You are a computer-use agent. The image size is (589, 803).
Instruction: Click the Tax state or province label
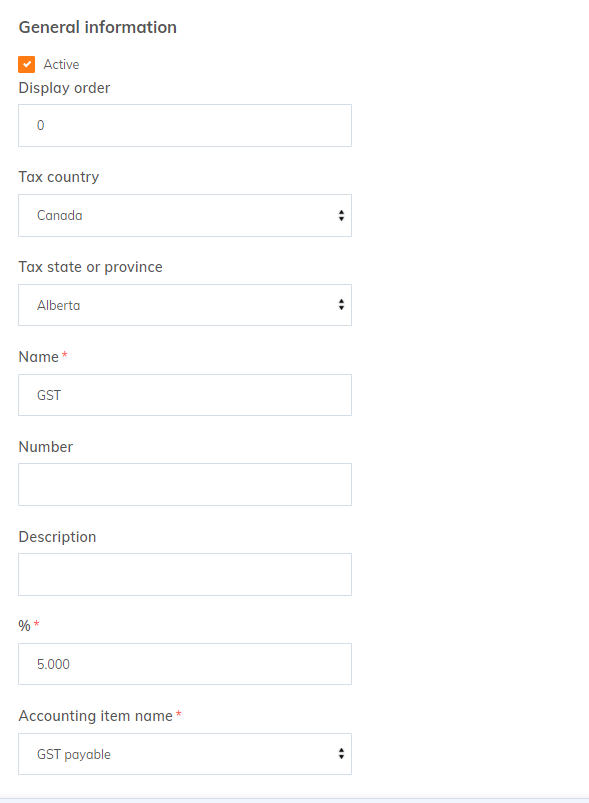coord(91,267)
